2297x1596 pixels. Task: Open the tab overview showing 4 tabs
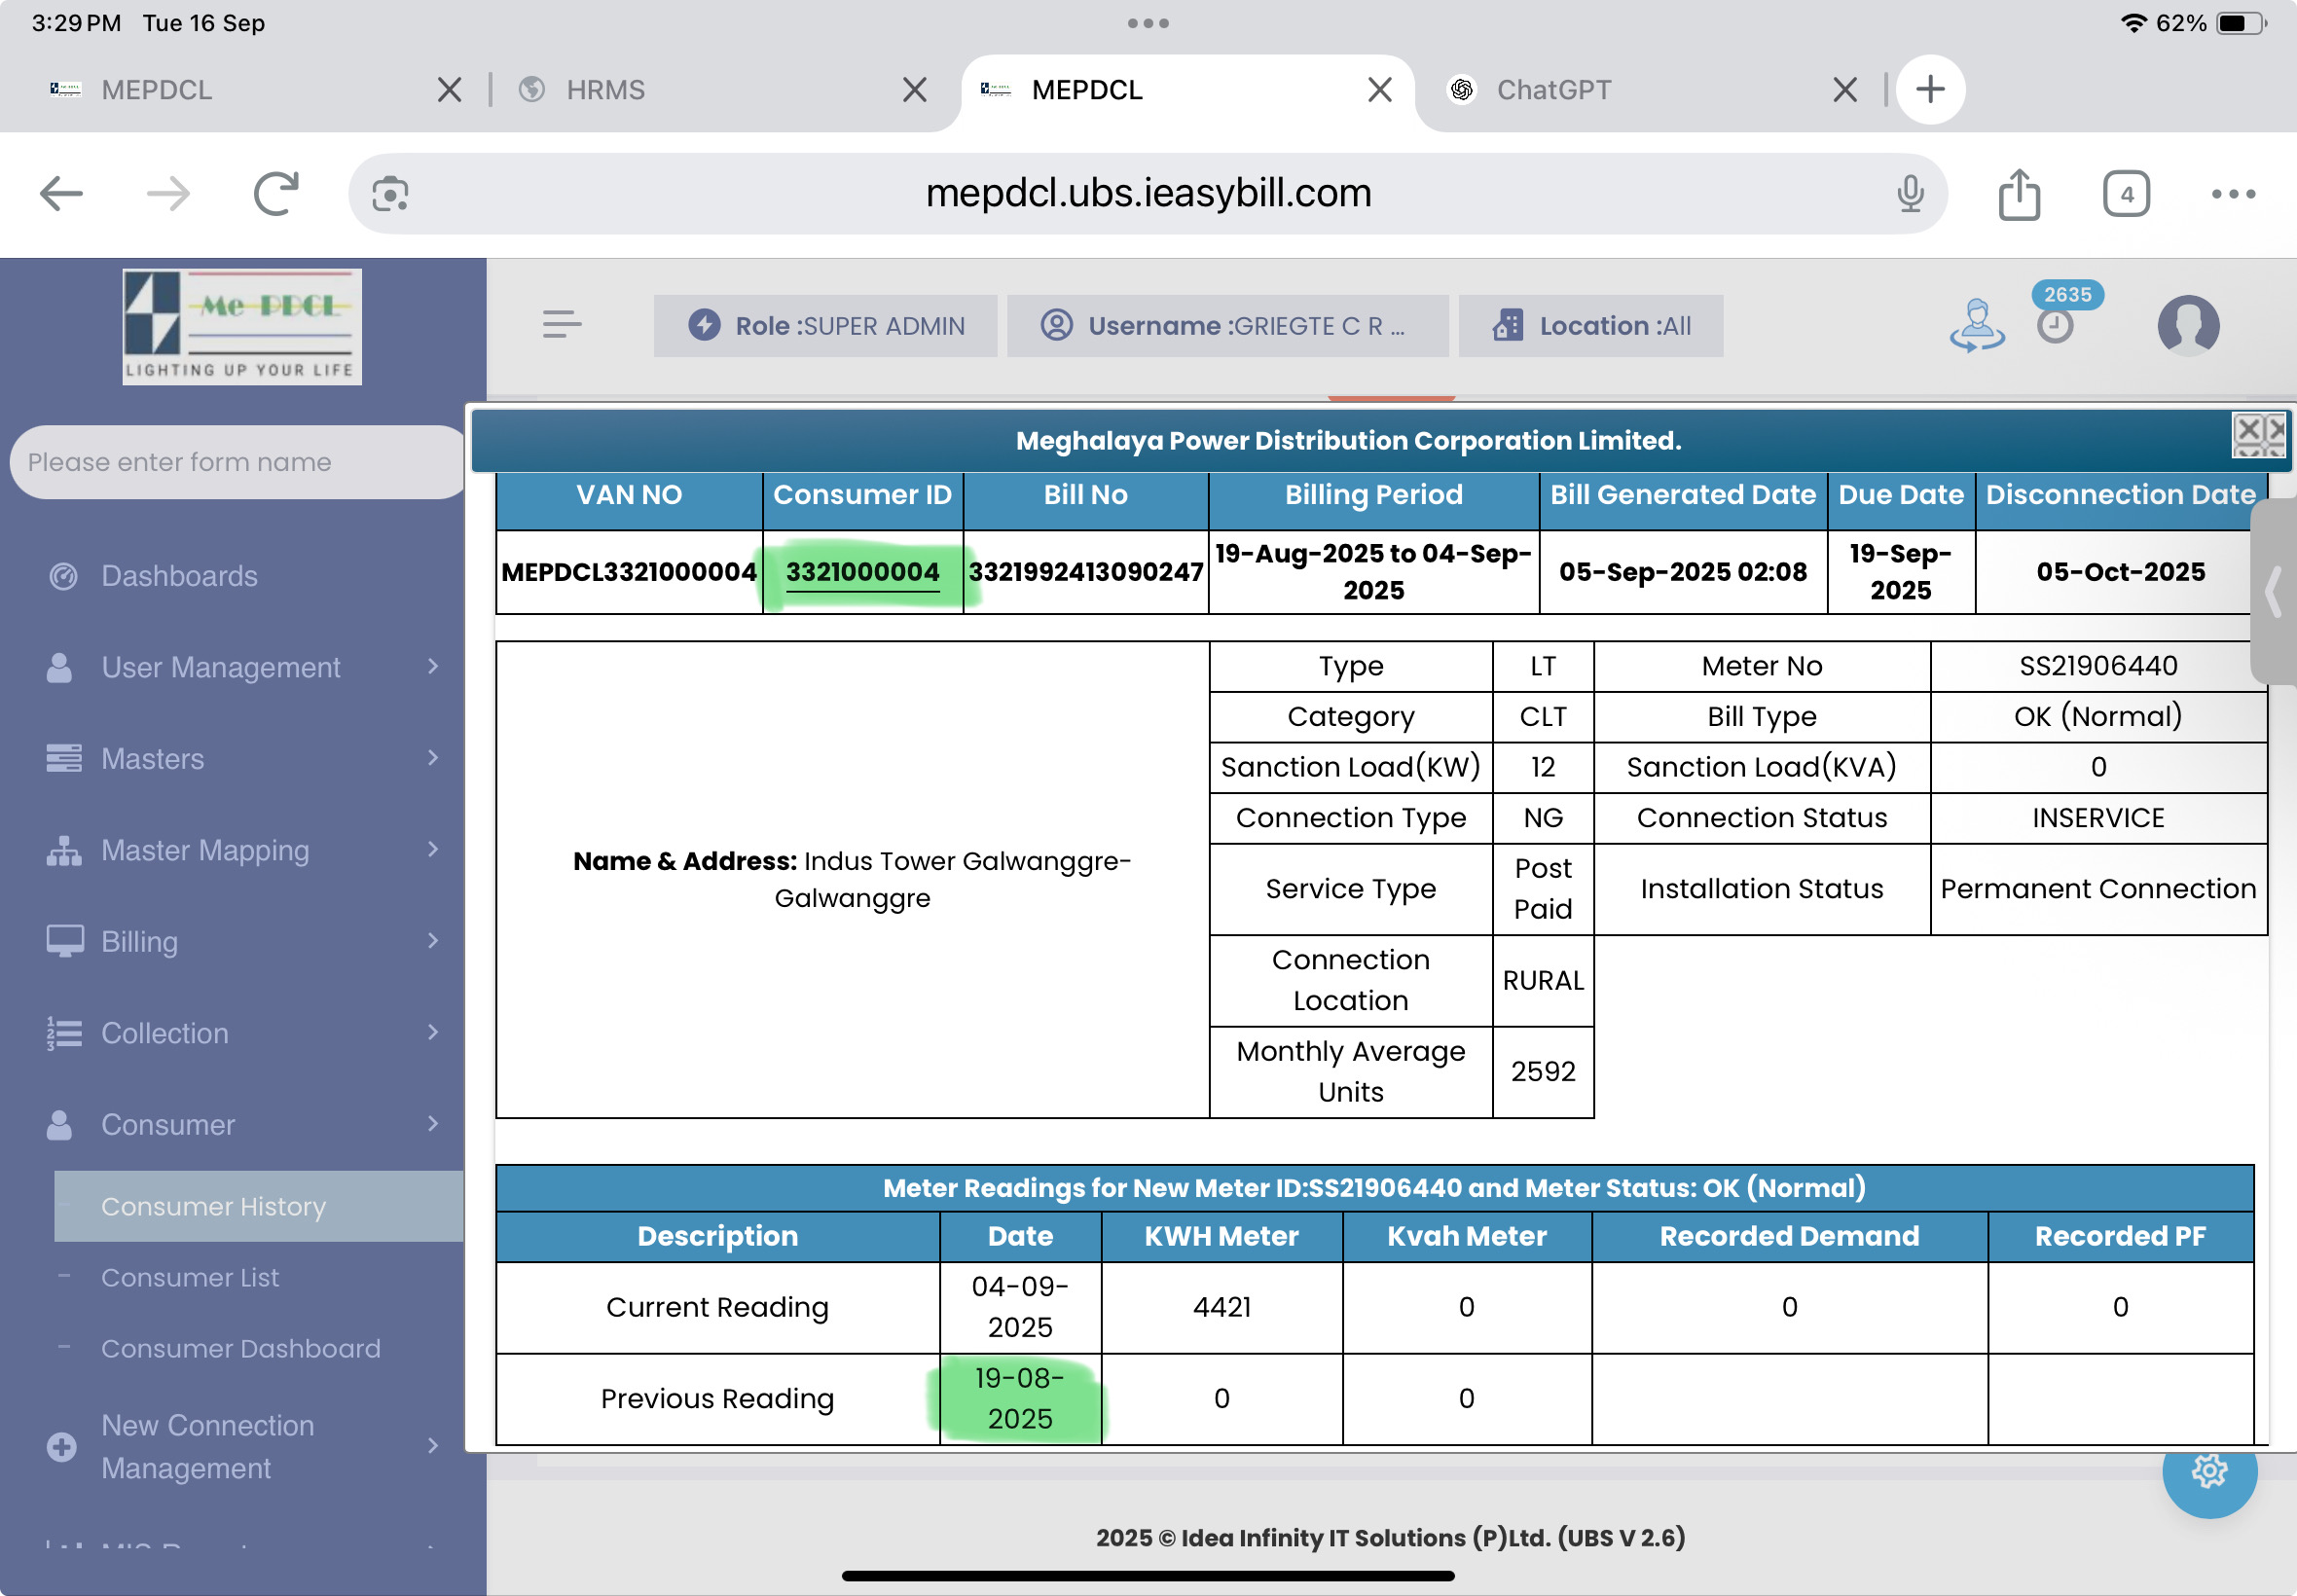(2126, 193)
